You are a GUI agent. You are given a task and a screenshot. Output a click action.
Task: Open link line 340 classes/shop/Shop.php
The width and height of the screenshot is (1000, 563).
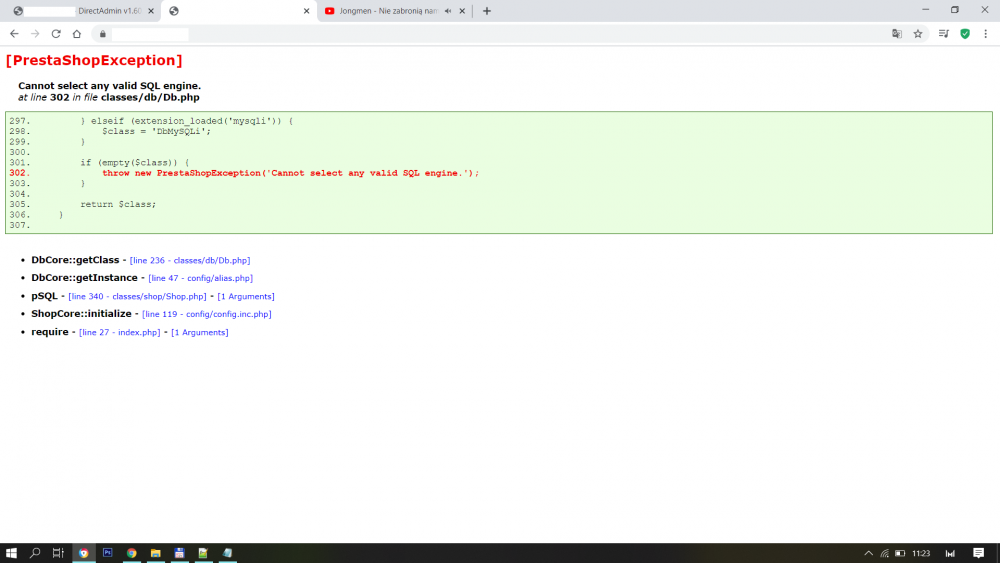click(x=137, y=296)
